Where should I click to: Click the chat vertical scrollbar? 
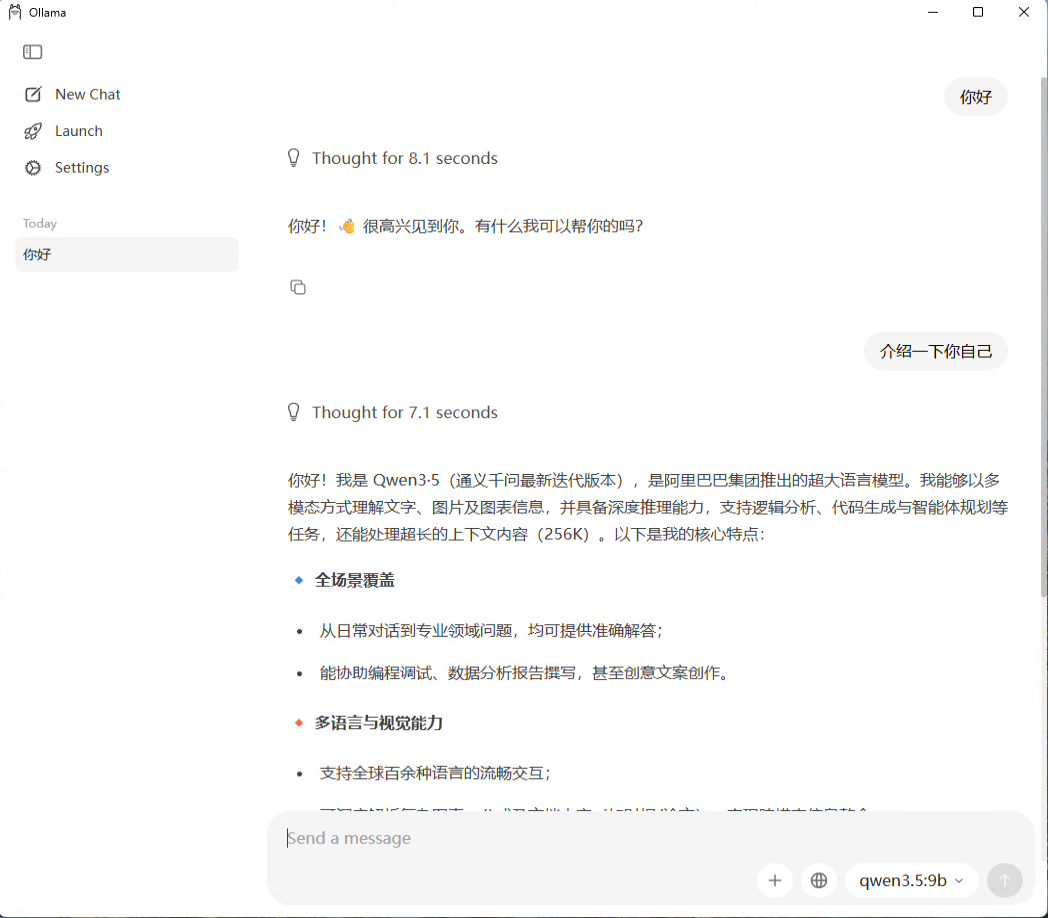pyautogui.click(x=1043, y=337)
